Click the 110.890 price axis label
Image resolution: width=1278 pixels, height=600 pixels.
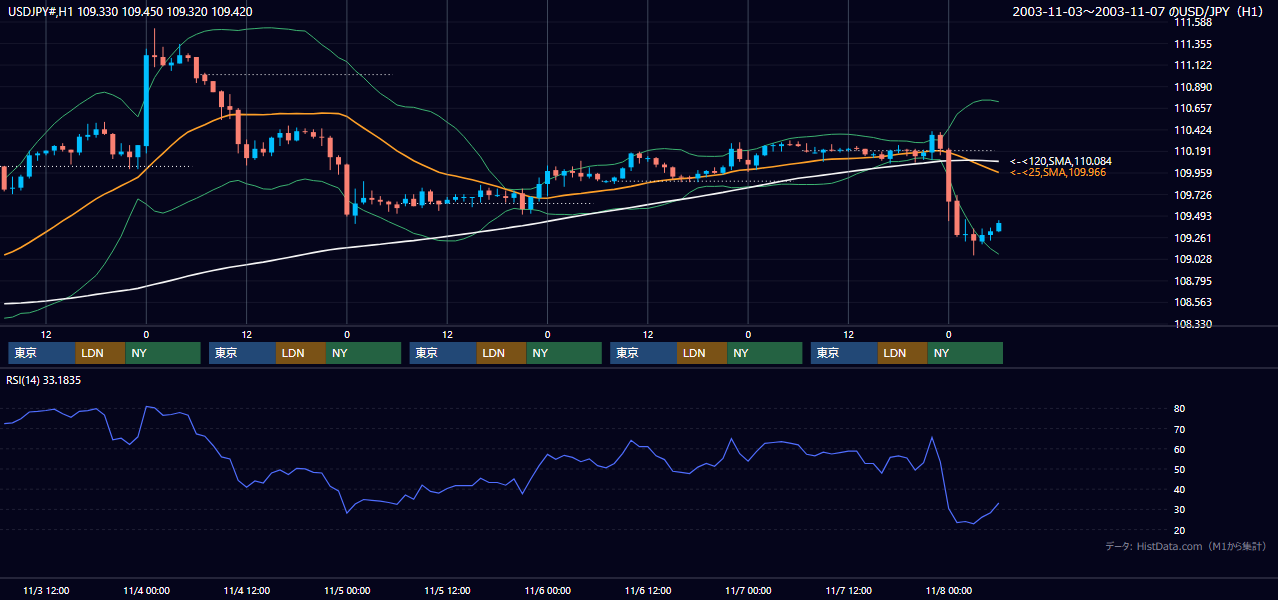(x=1192, y=87)
